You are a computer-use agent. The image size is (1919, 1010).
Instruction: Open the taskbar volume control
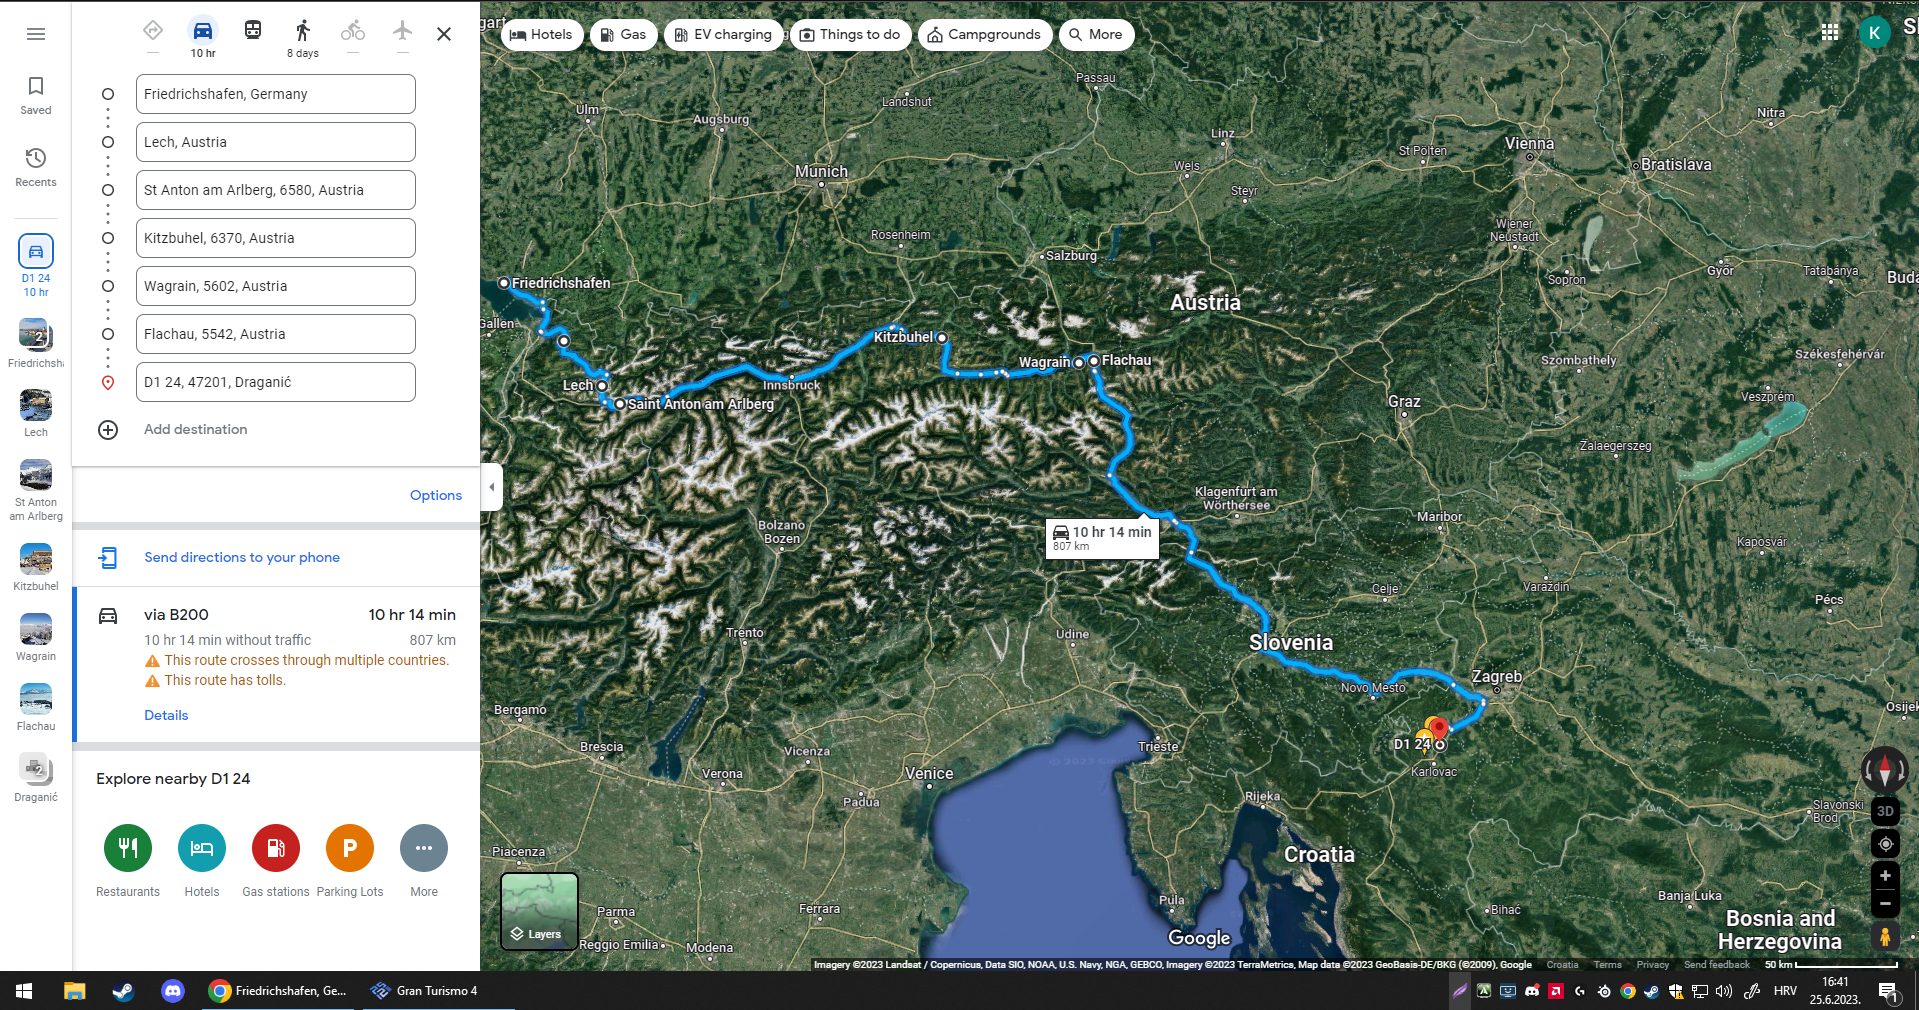(x=1724, y=991)
